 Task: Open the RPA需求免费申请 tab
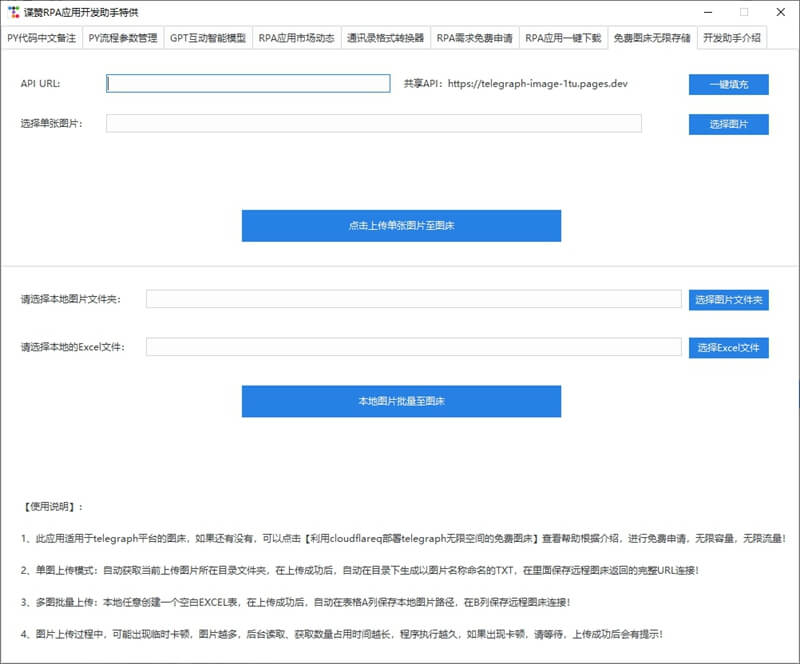point(474,38)
